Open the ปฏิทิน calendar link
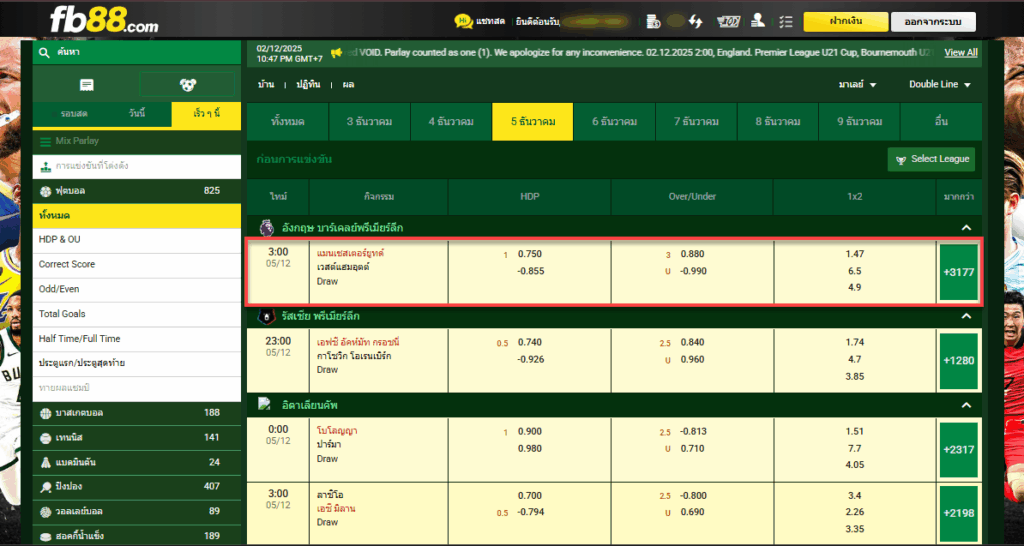The image size is (1024, 546). 309,85
